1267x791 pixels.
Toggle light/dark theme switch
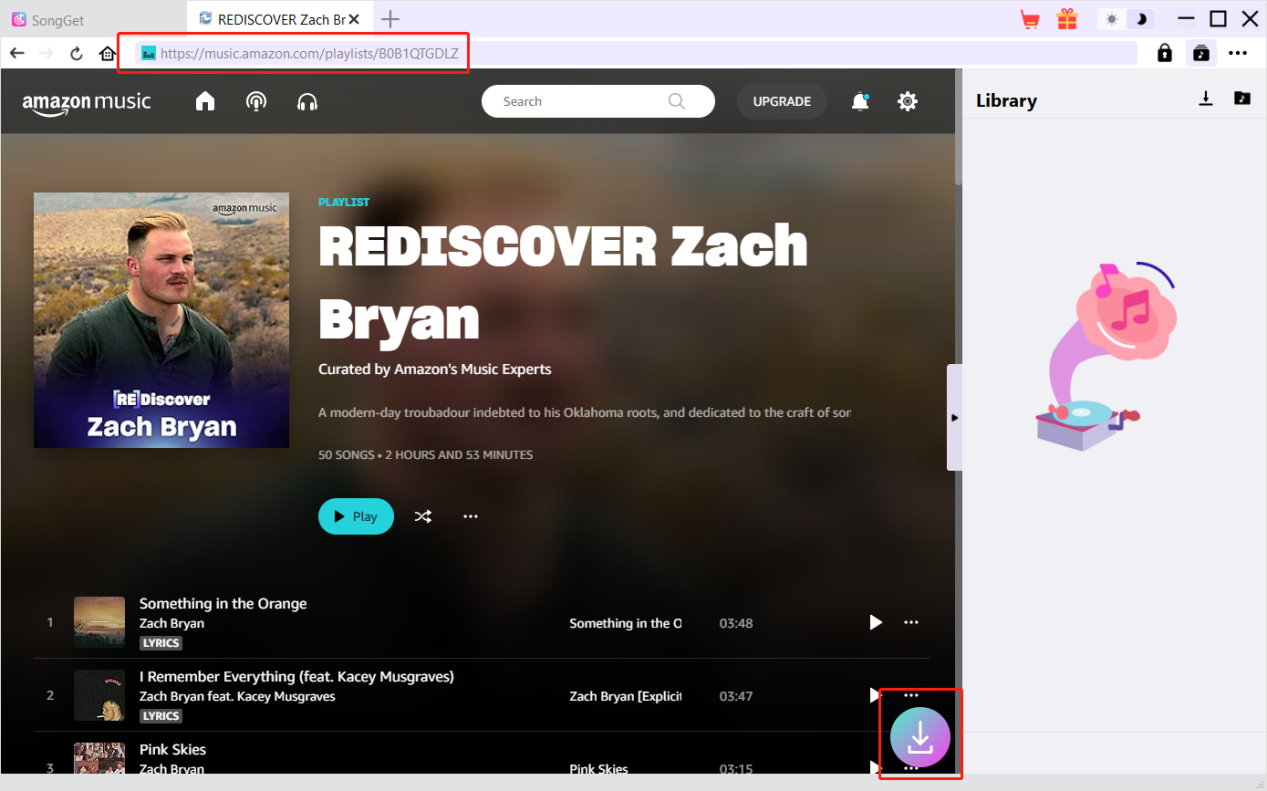[1125, 19]
